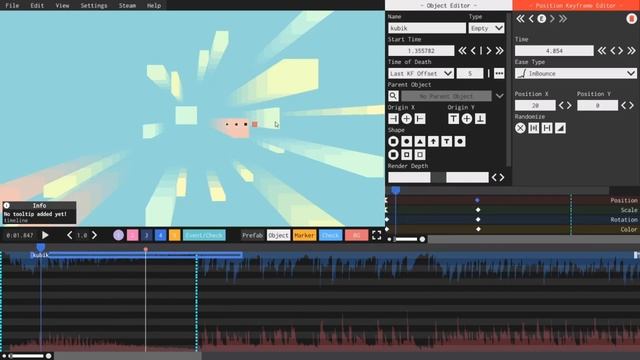Select the arrow shape

(x=433, y=141)
